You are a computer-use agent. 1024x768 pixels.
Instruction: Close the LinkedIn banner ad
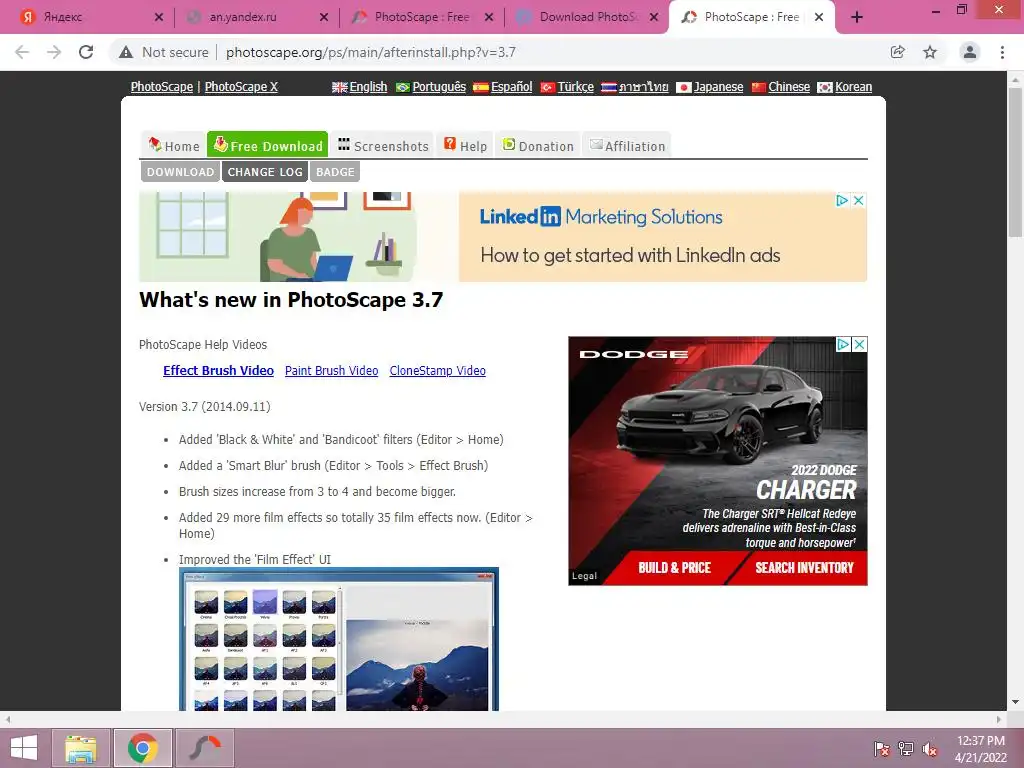(859, 200)
